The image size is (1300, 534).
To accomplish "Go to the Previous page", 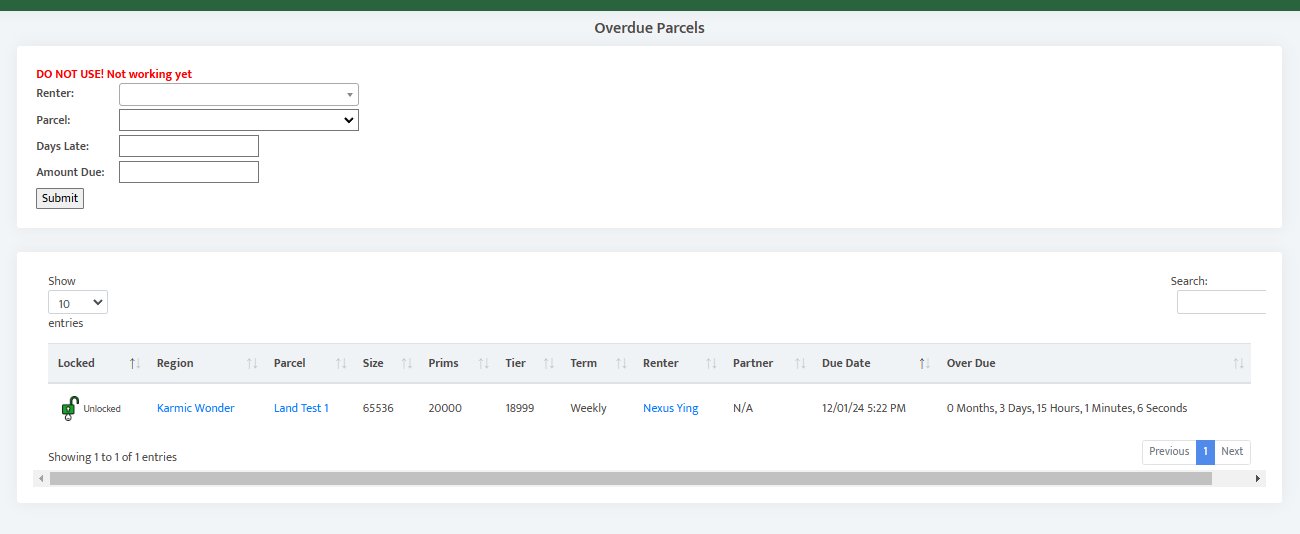I will 1169,451.
